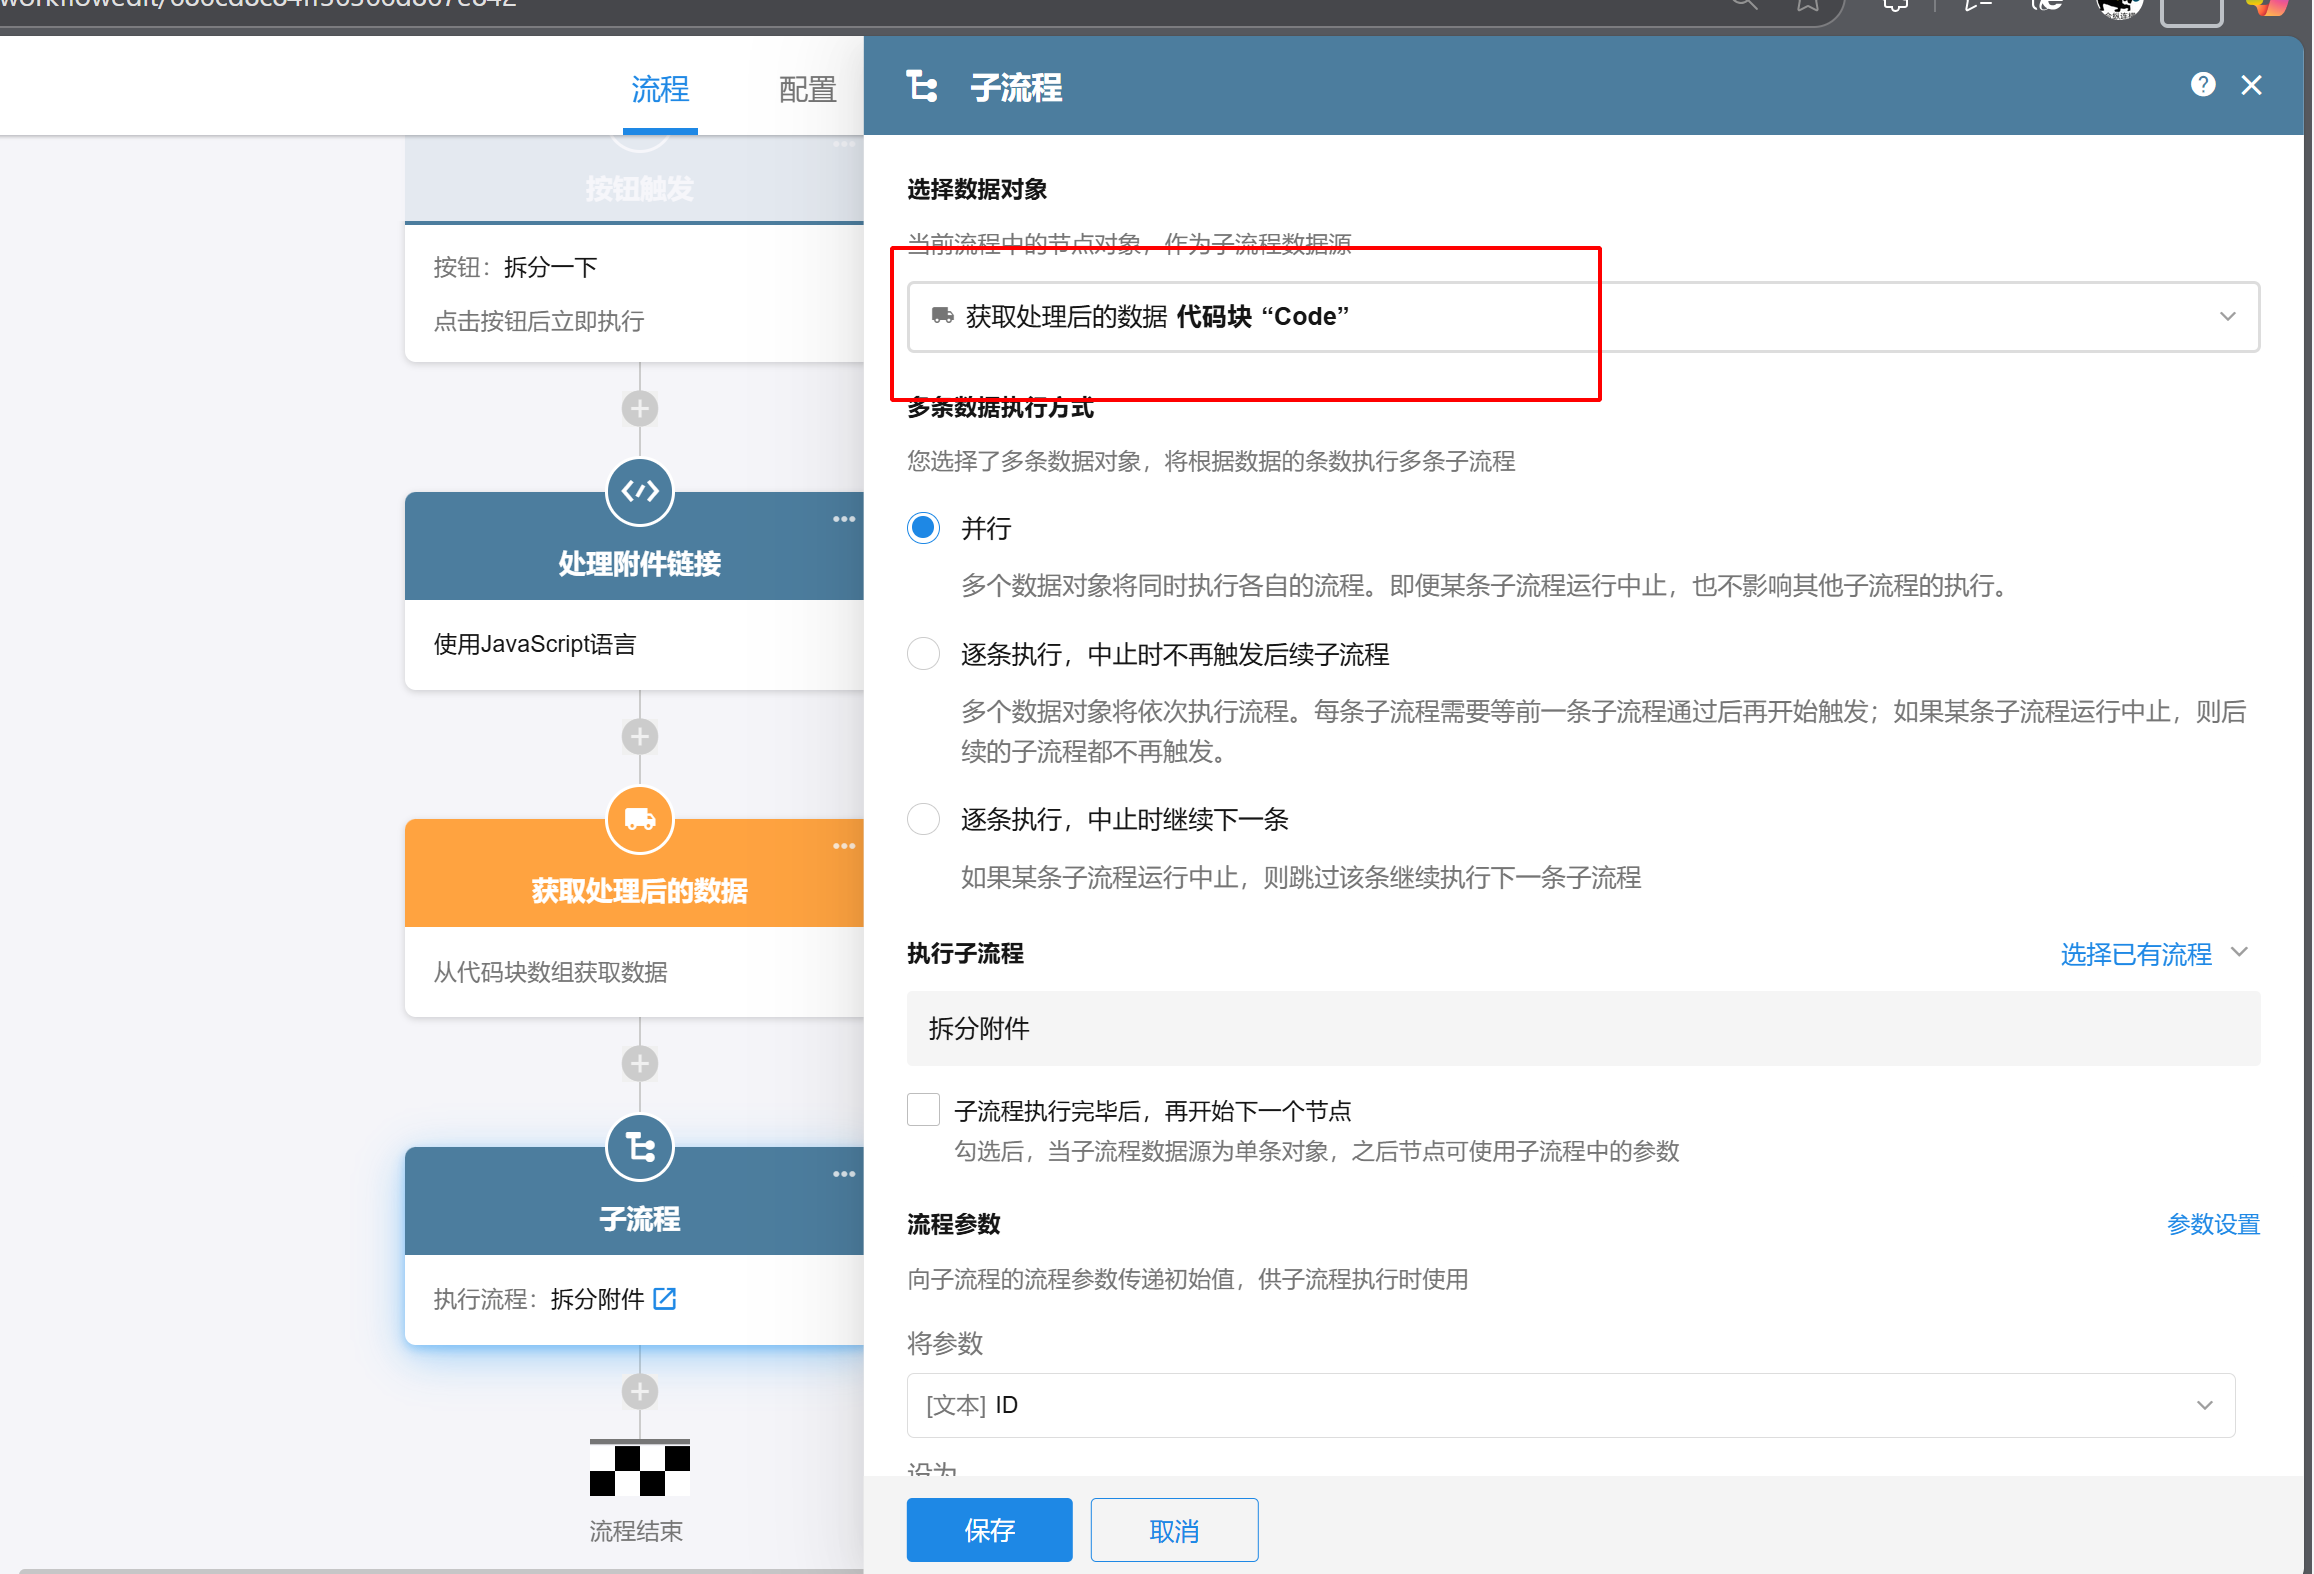Select 逐条执行，中止时不再触发后续子流程 radio
The height and width of the screenshot is (1574, 2314).
[x=923, y=654]
